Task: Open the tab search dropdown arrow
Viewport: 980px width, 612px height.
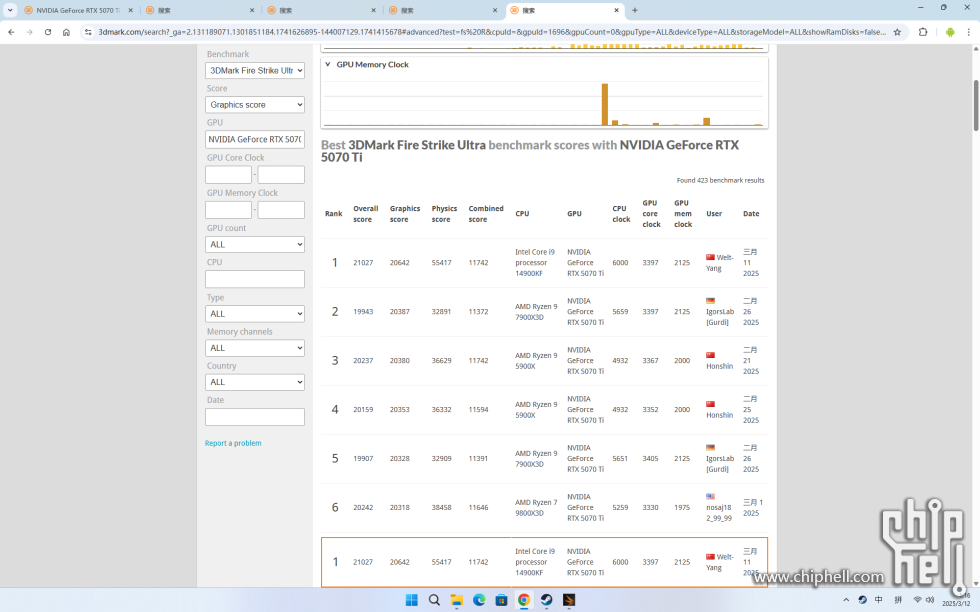Action: (x=10, y=10)
